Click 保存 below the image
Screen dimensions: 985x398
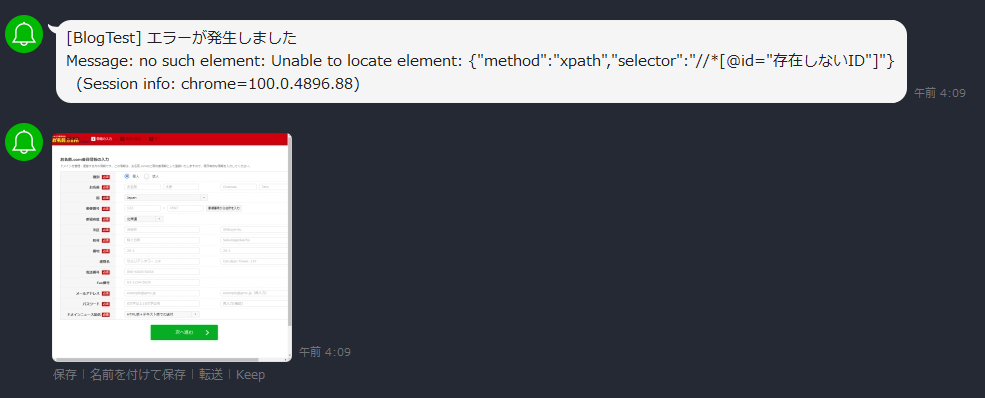pos(65,375)
